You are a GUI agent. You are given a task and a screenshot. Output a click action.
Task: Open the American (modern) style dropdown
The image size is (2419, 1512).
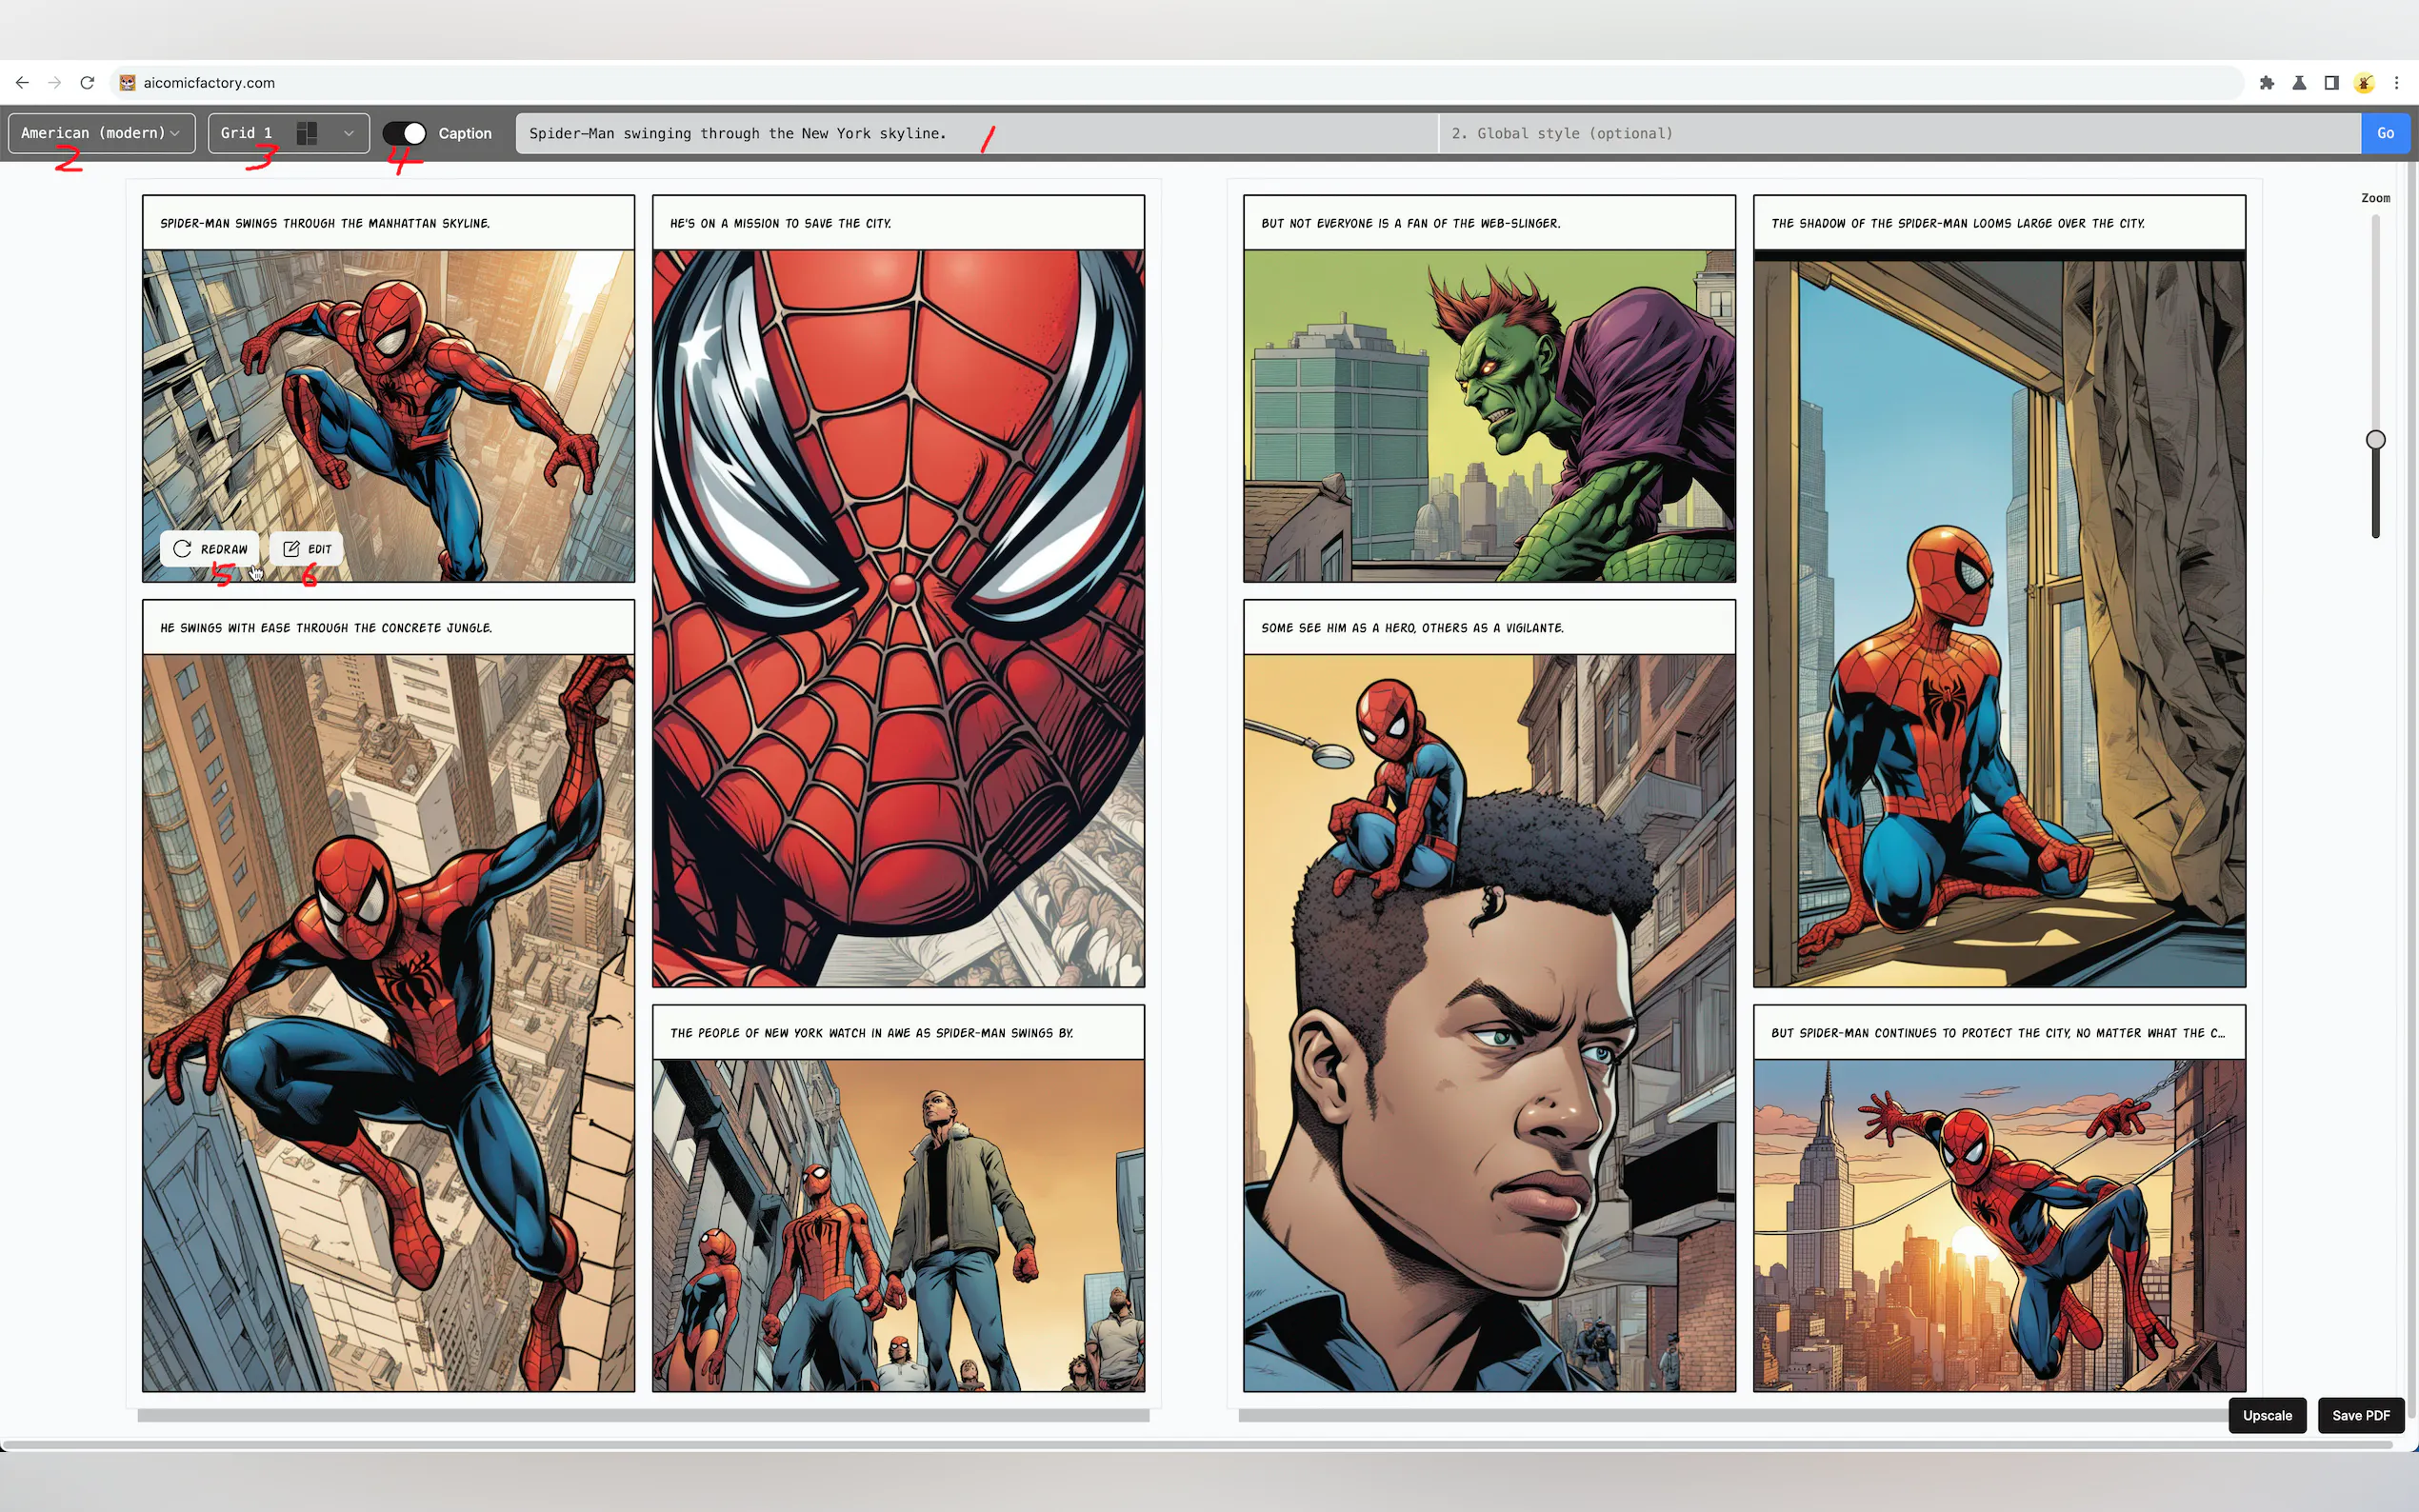101,133
